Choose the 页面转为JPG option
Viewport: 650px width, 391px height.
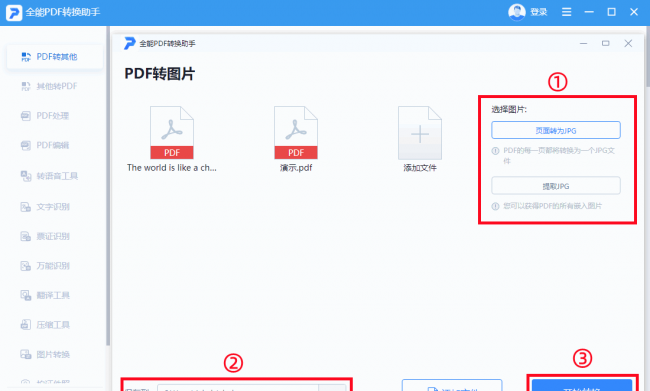556,130
